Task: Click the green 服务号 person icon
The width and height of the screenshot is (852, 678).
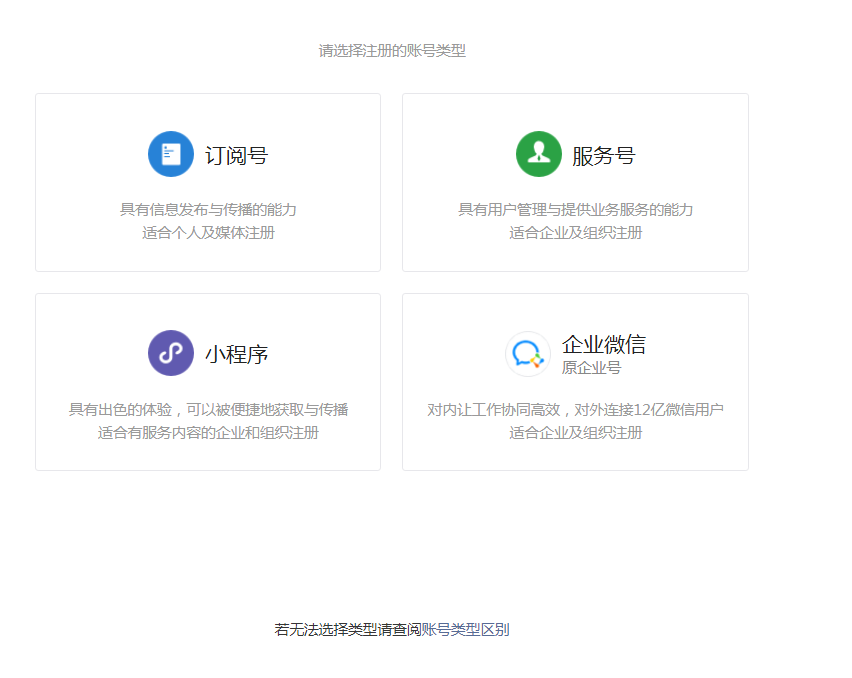Action: point(538,154)
